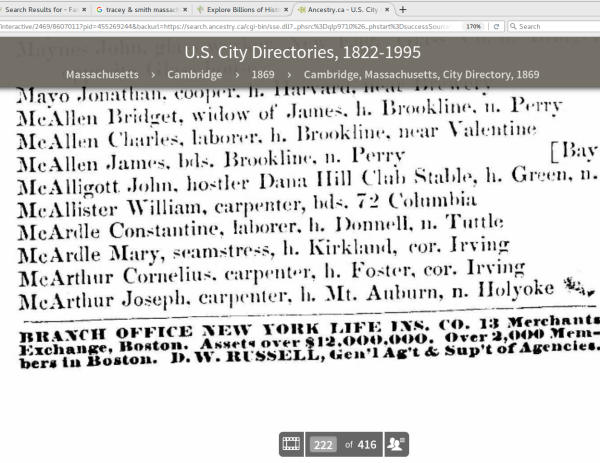600x463 pixels.
Task: Select the 'Ancestry.ca - U.S. City' tab
Action: [x=338, y=9]
